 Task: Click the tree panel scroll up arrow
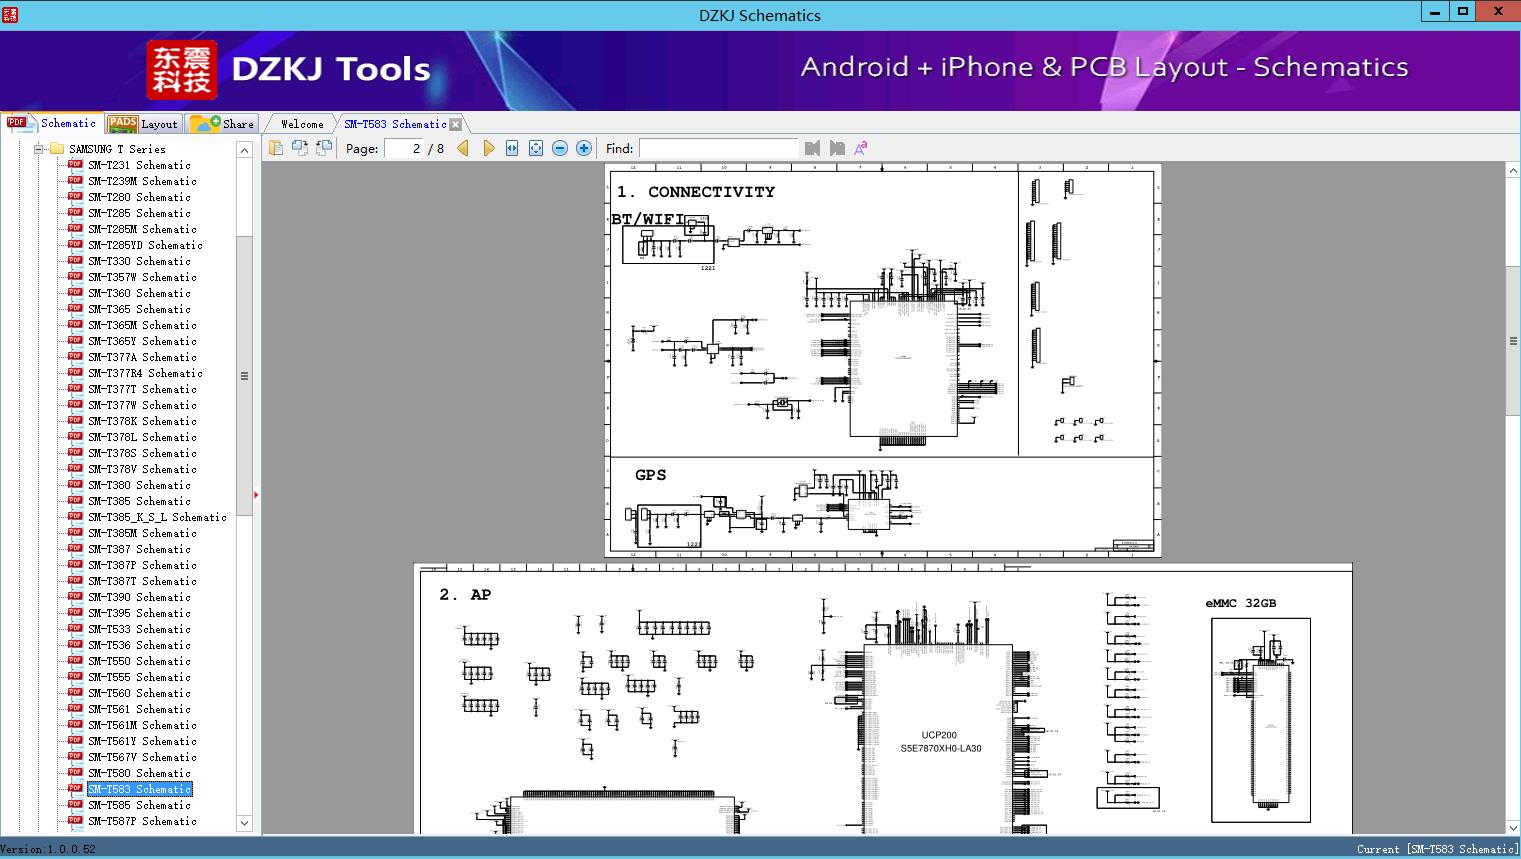tap(244, 150)
